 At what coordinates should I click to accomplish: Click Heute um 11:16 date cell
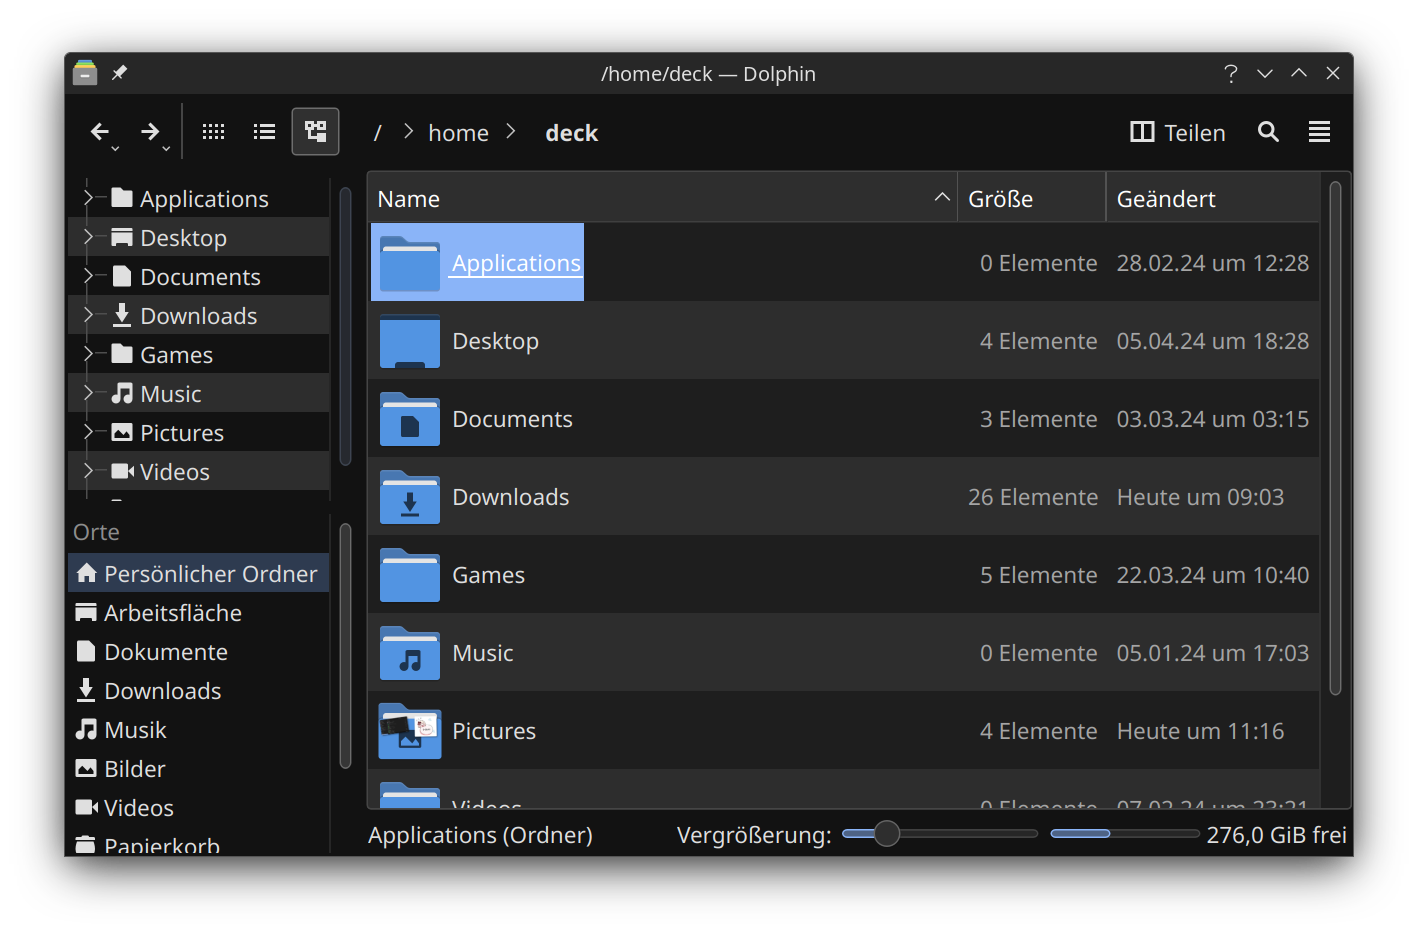tap(1200, 731)
